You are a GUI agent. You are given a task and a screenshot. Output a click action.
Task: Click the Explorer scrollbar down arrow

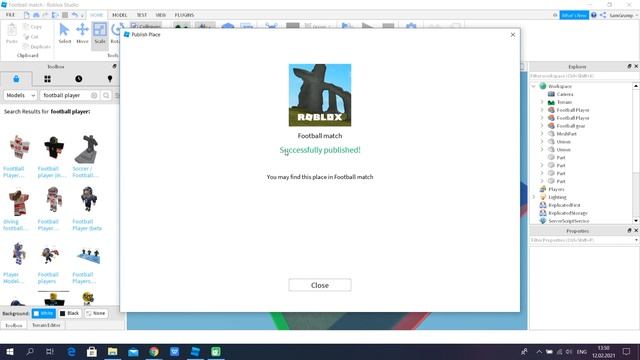tap(636, 221)
